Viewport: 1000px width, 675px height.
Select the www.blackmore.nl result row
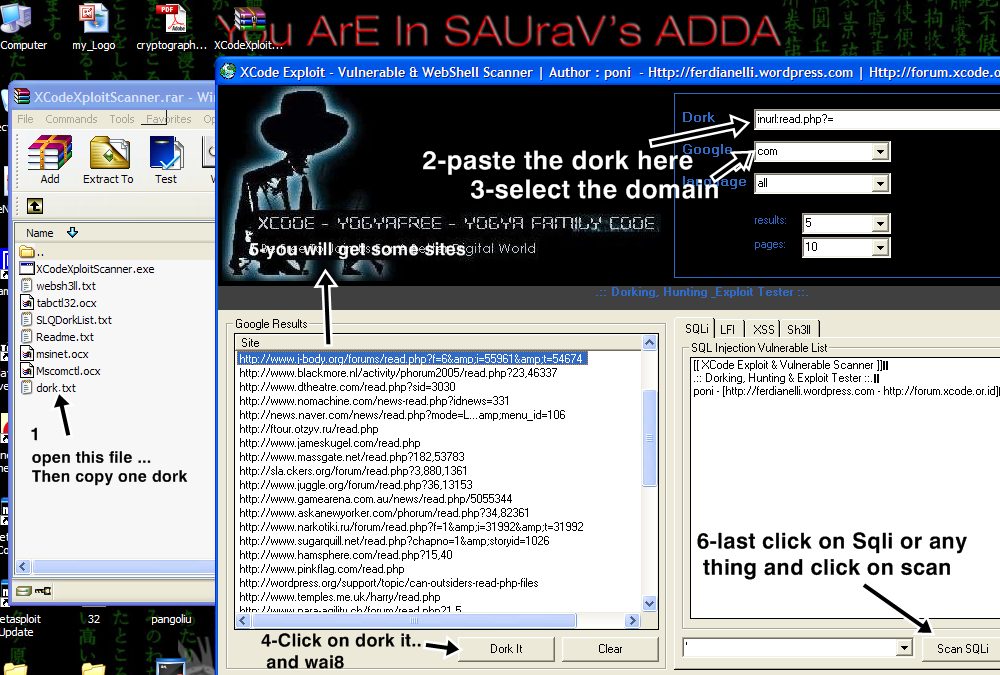tap(398, 373)
